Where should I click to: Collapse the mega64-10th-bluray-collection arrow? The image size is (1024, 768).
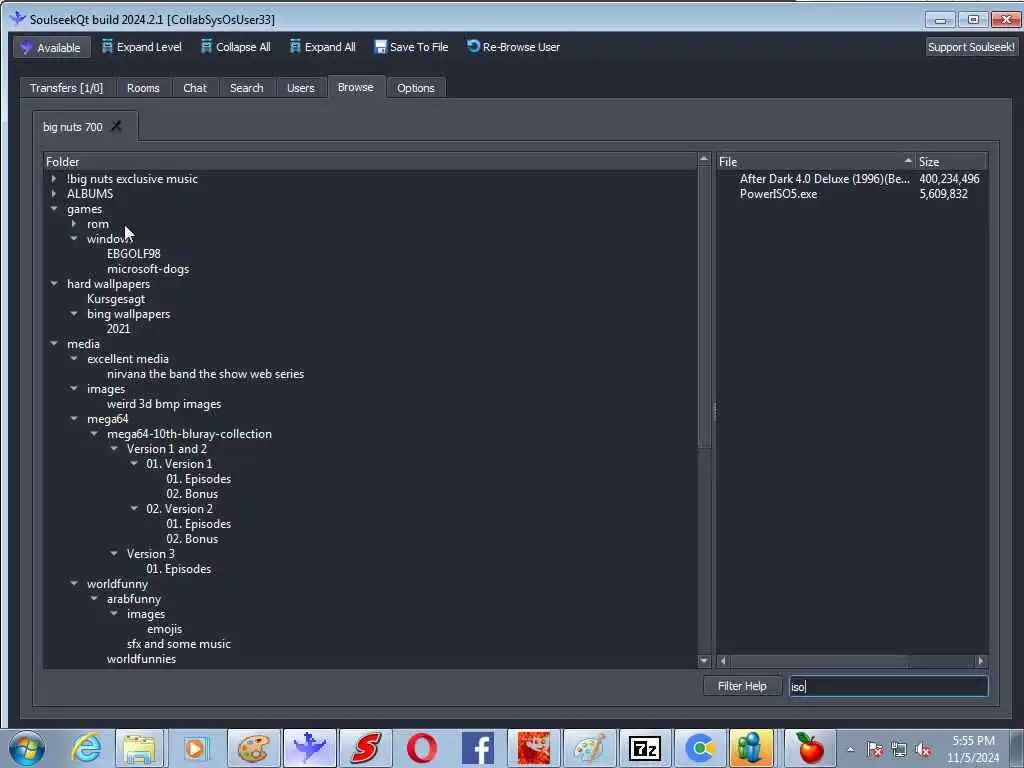pyautogui.click(x=94, y=434)
